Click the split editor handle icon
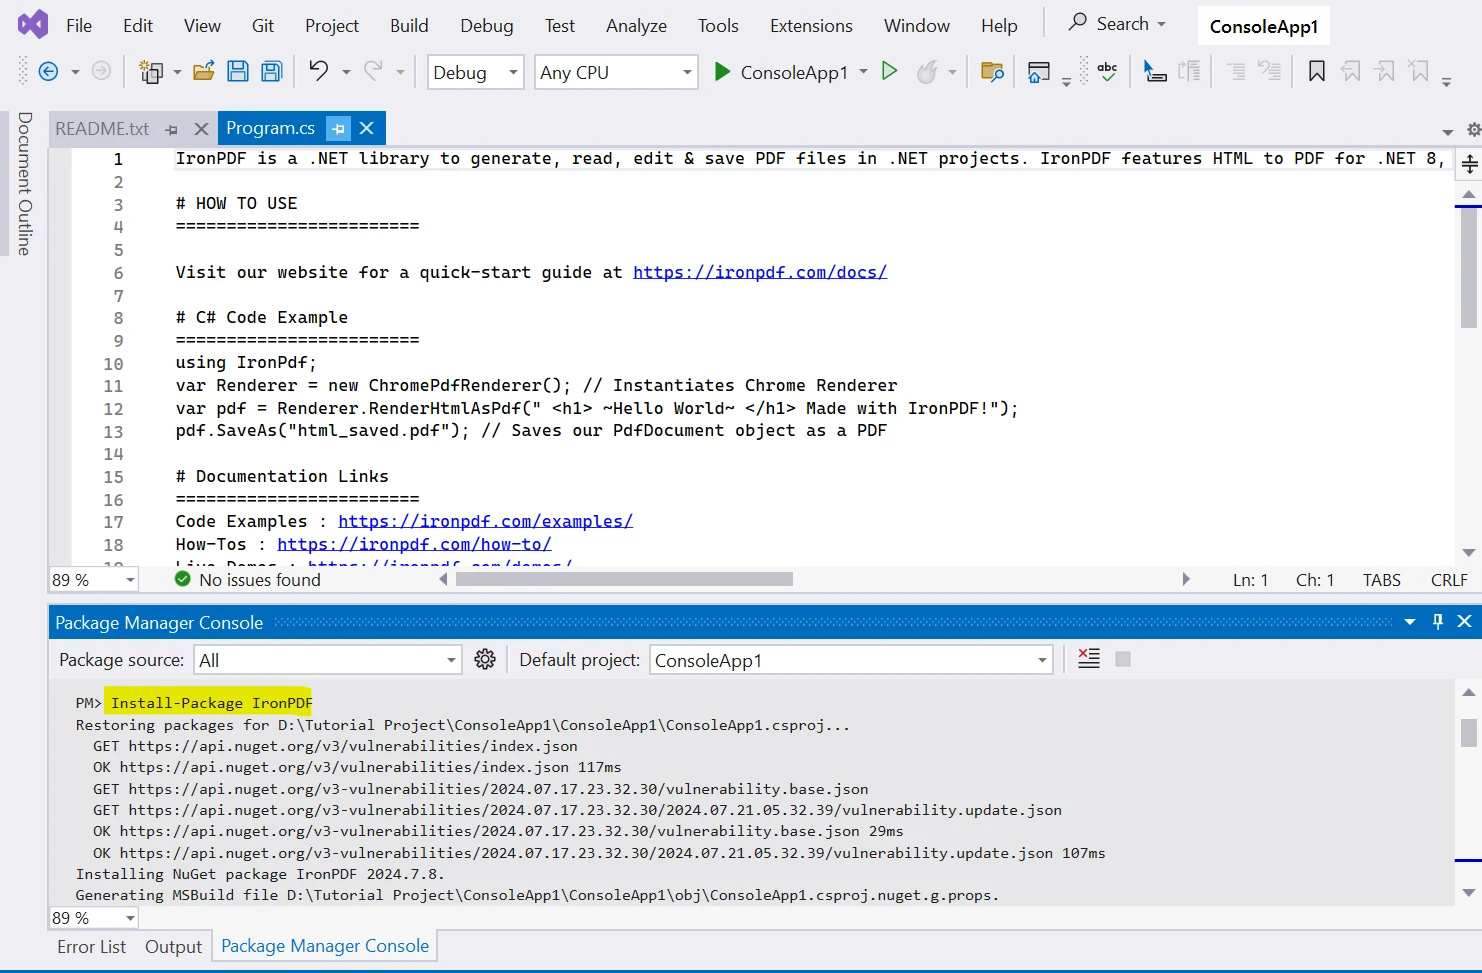 click(x=1469, y=163)
